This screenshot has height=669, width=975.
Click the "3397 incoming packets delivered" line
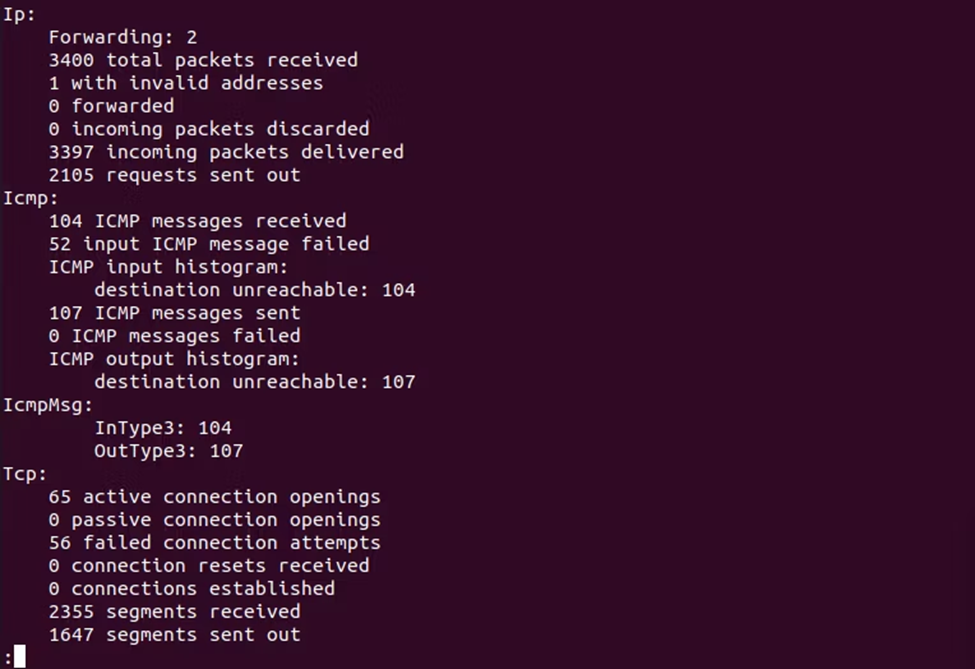point(226,152)
